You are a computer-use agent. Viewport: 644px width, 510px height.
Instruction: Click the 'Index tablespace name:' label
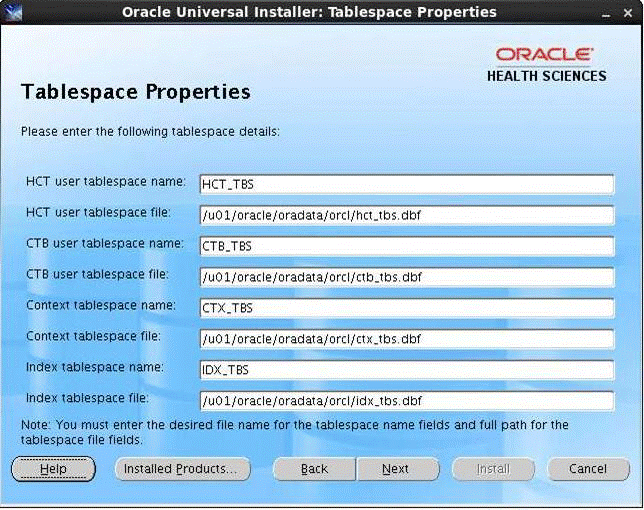(x=94, y=367)
